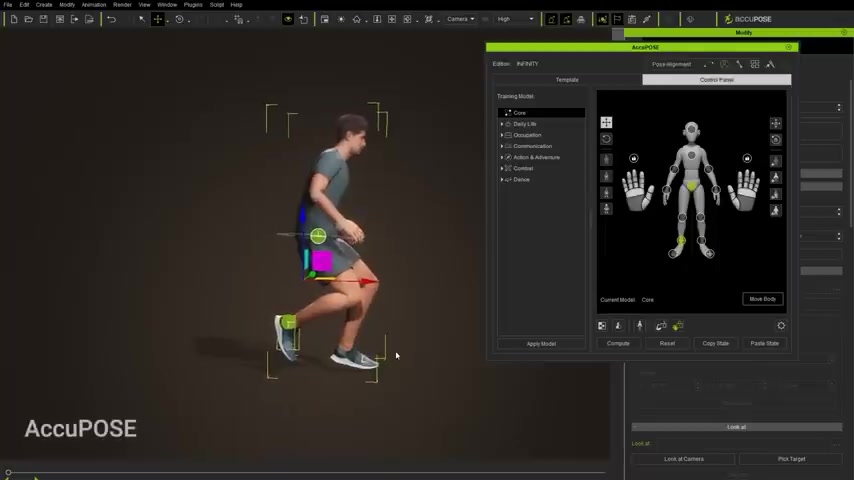Open the High quality dropdown
Image resolution: width=854 pixels, height=480 pixels.
(515, 19)
